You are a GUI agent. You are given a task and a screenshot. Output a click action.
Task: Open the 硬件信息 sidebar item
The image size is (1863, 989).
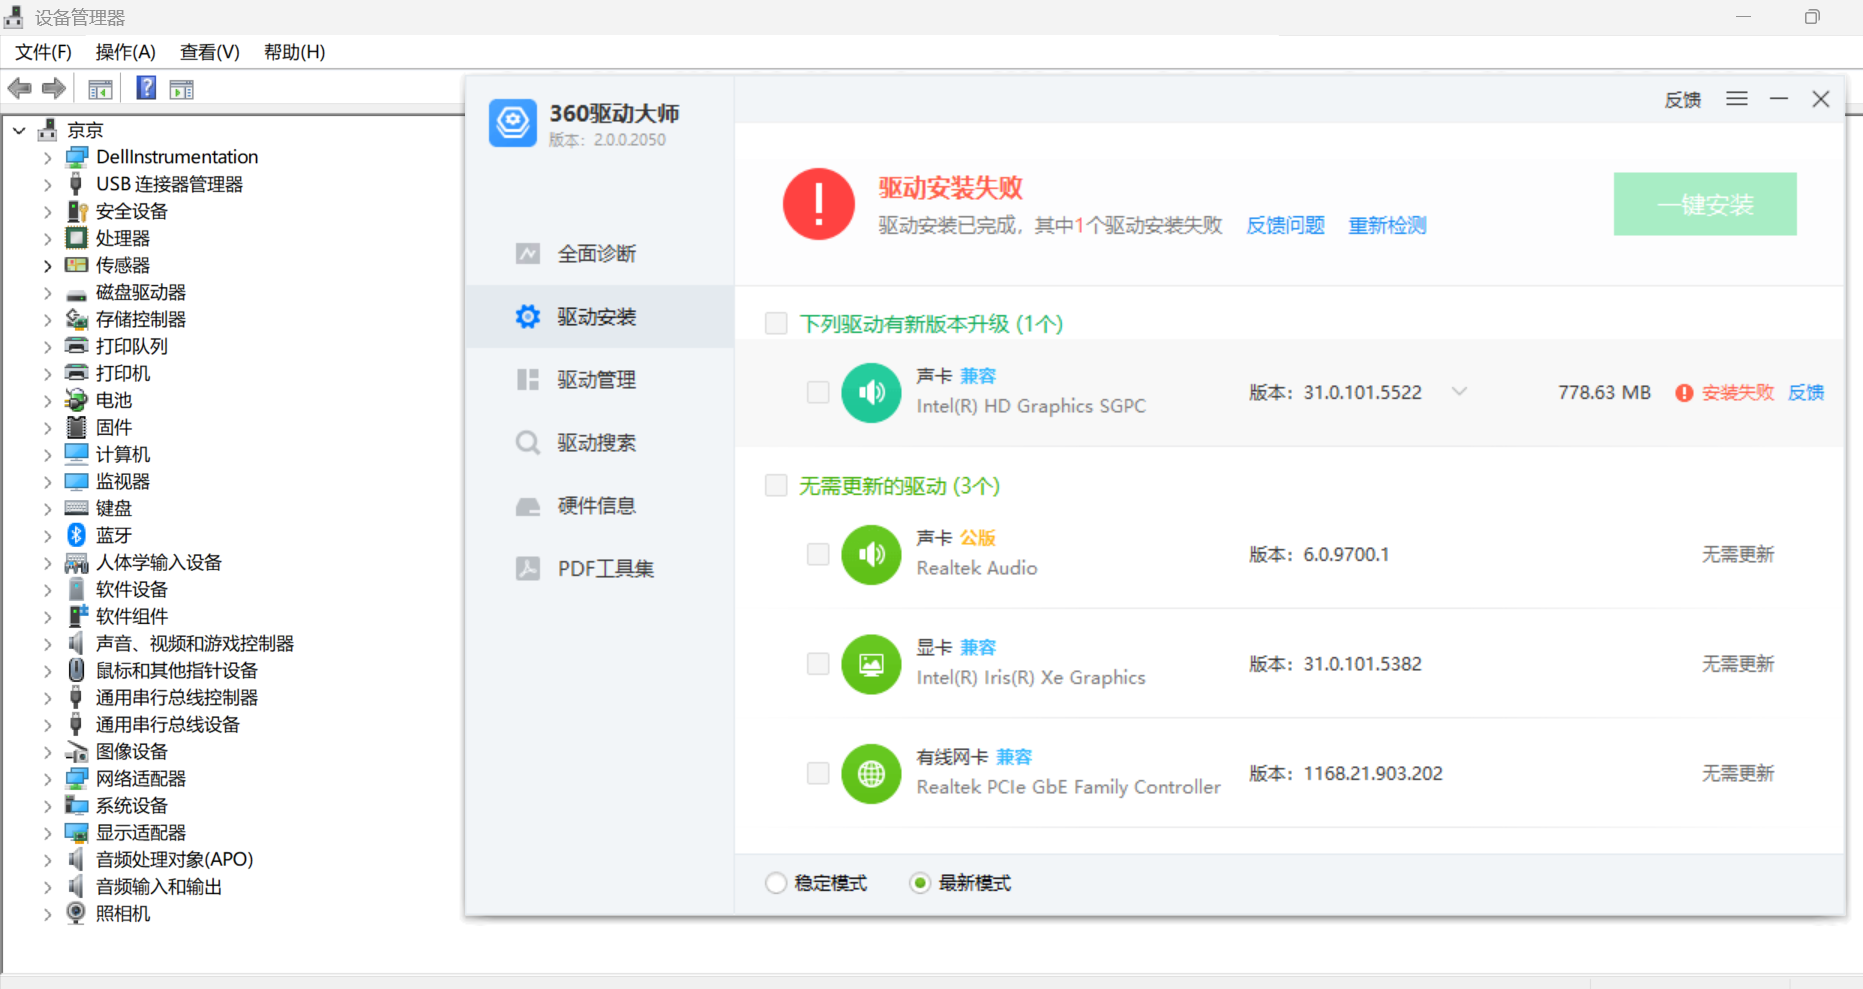(600, 506)
